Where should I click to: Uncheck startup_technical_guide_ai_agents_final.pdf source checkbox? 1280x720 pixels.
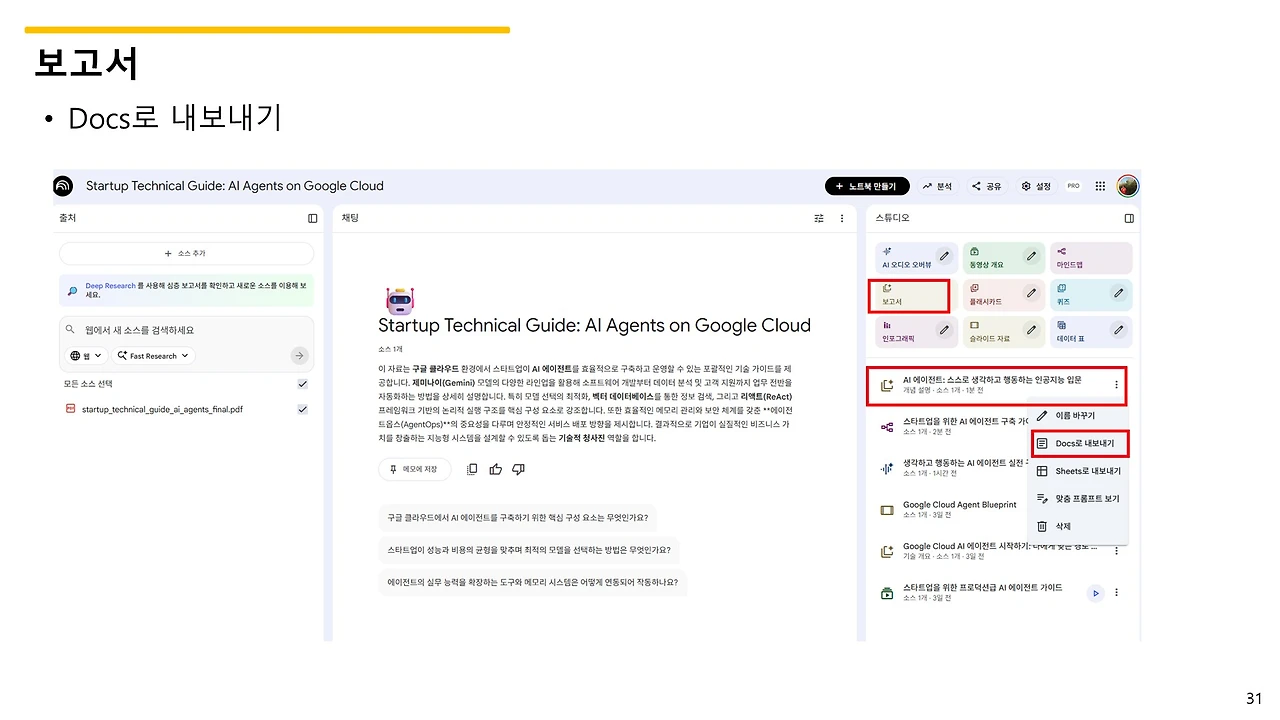tap(302, 409)
